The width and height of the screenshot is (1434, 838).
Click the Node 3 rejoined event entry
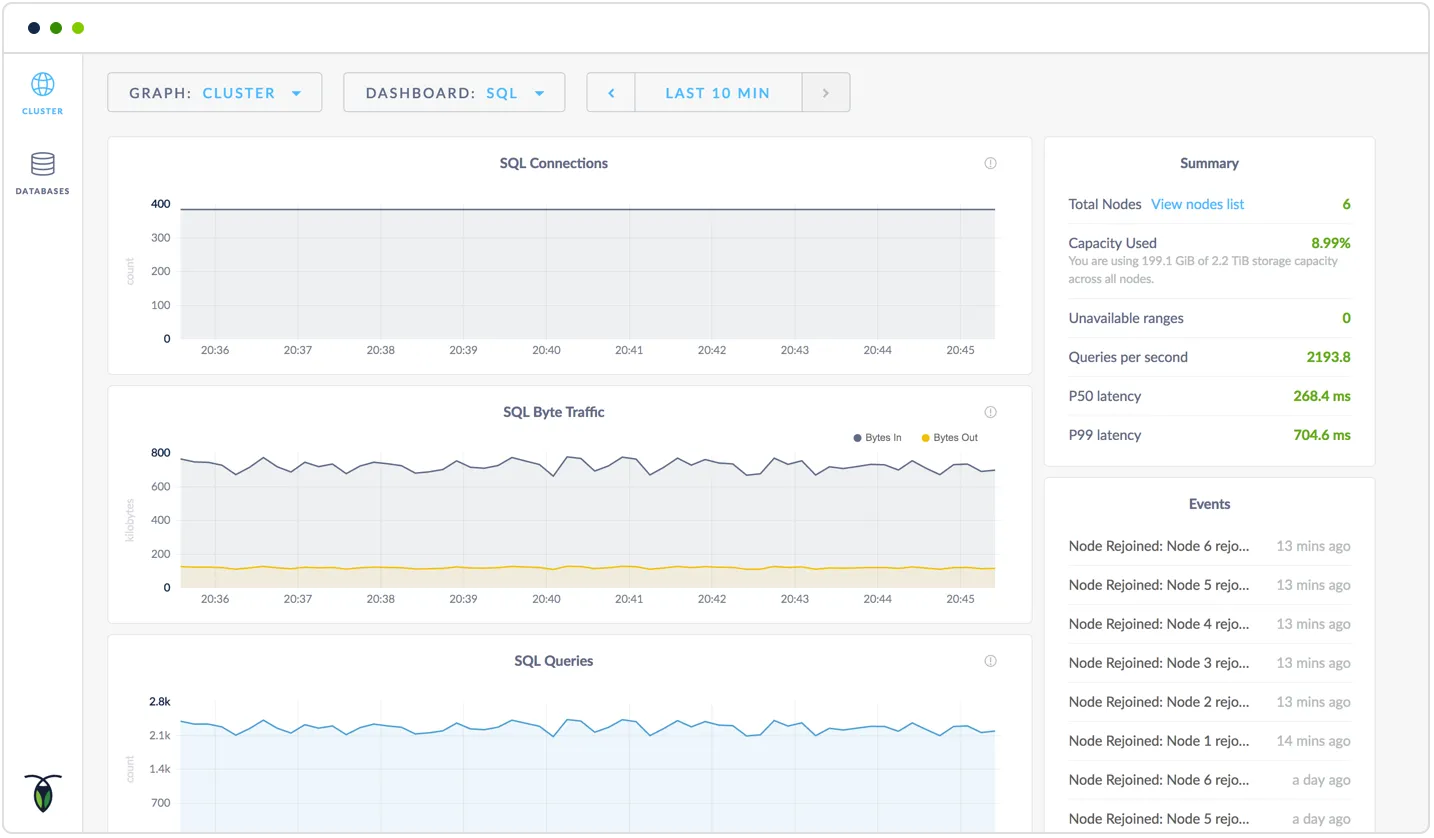point(1158,663)
